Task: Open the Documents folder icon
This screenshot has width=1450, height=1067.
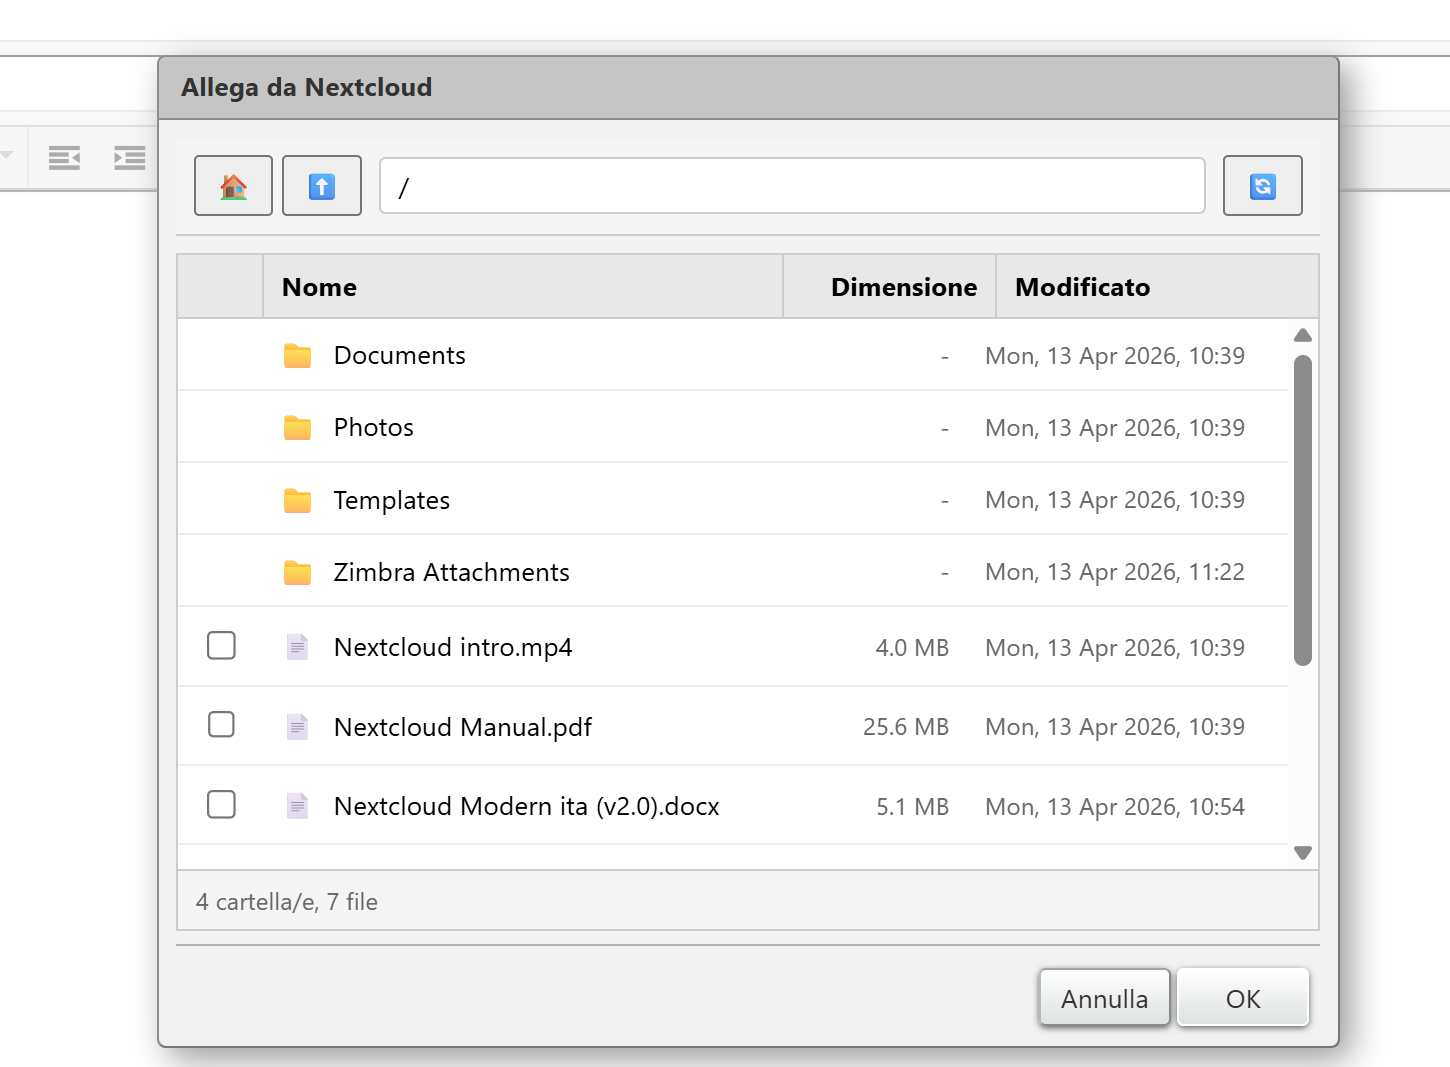Action: 297,356
